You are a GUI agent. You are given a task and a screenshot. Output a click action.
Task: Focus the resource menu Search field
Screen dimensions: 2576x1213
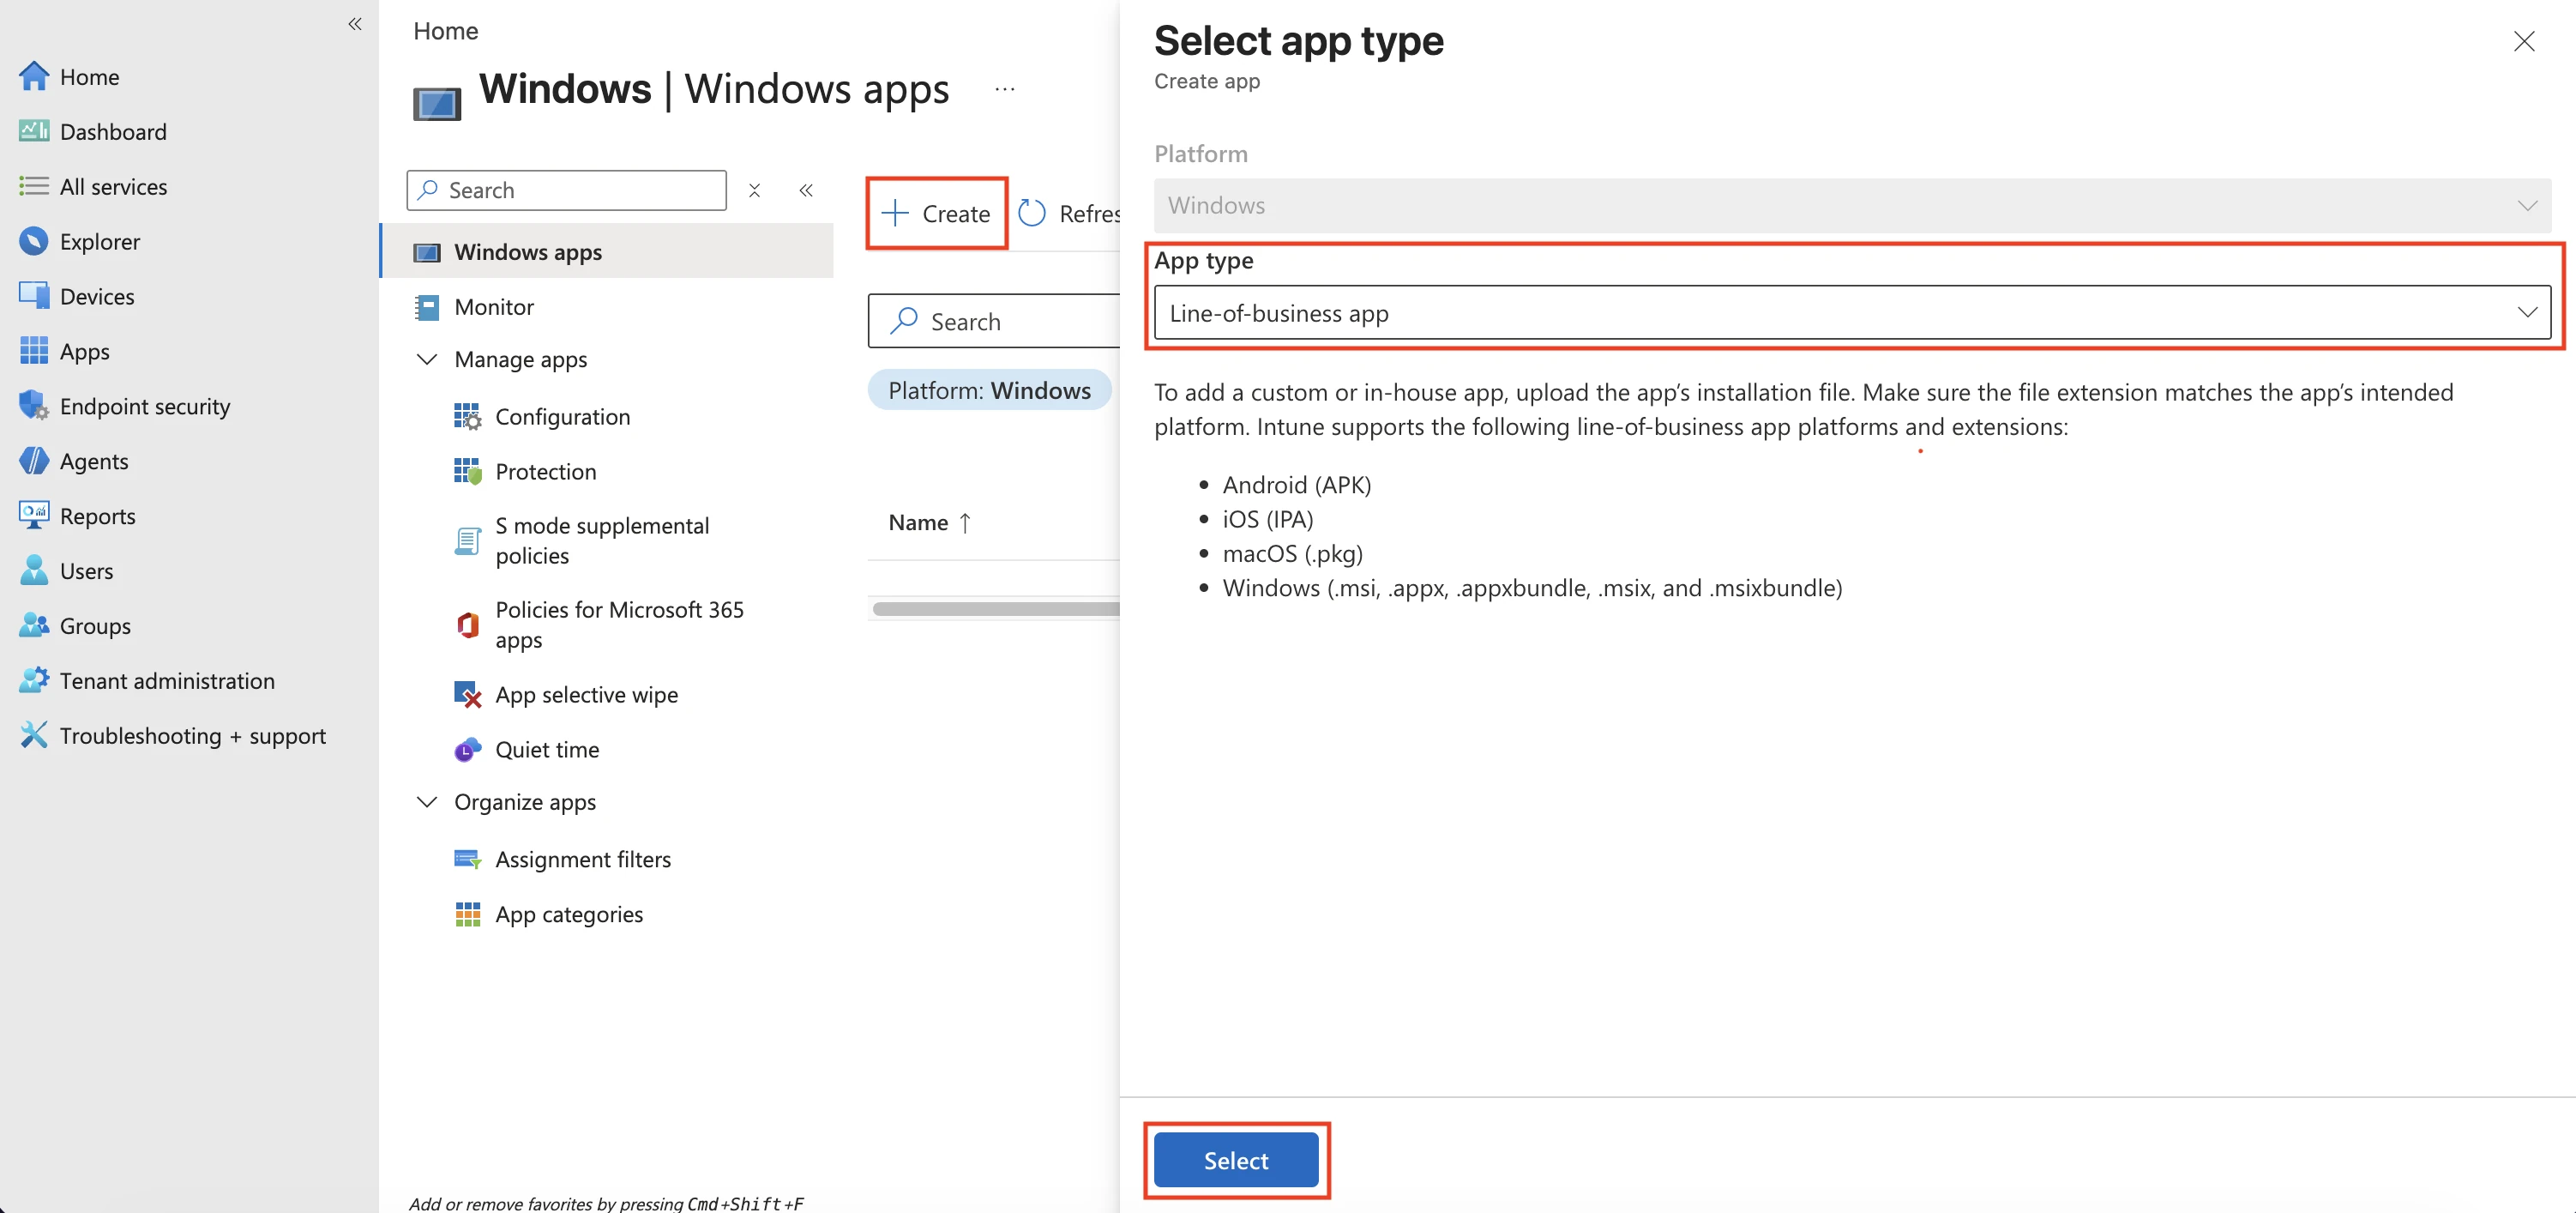click(566, 190)
